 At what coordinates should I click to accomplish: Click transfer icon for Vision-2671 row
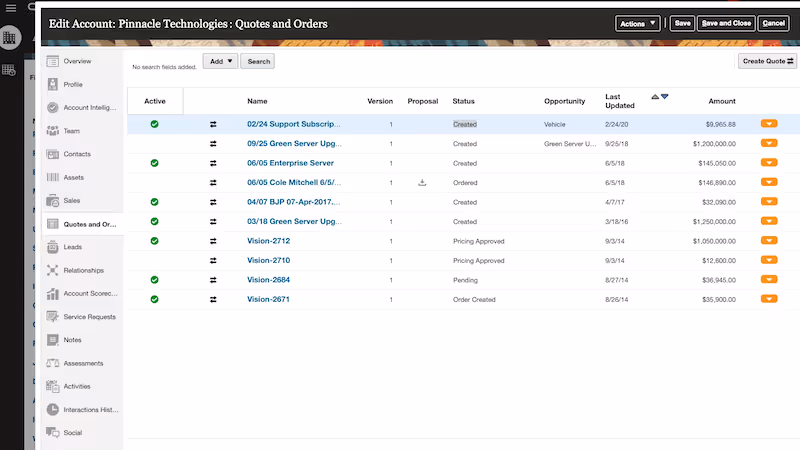(213, 299)
